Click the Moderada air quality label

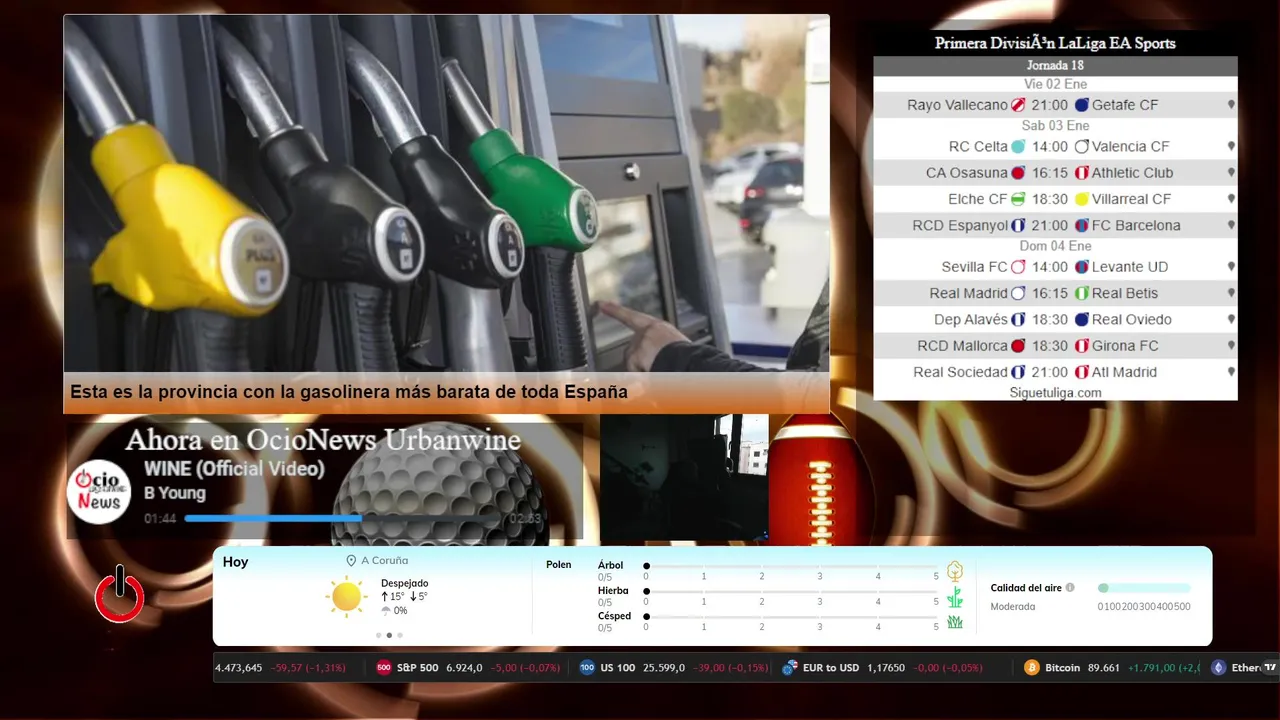coord(1013,606)
